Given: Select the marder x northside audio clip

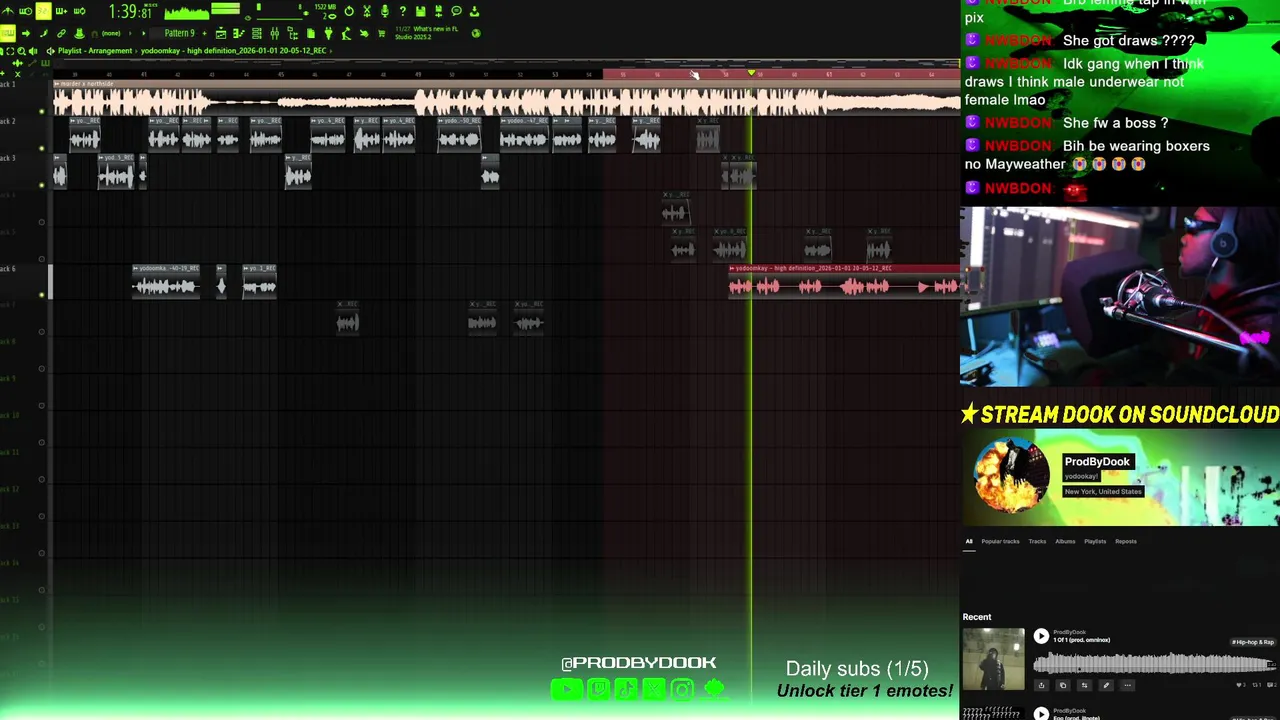Looking at the screenshot, I should point(506,99).
